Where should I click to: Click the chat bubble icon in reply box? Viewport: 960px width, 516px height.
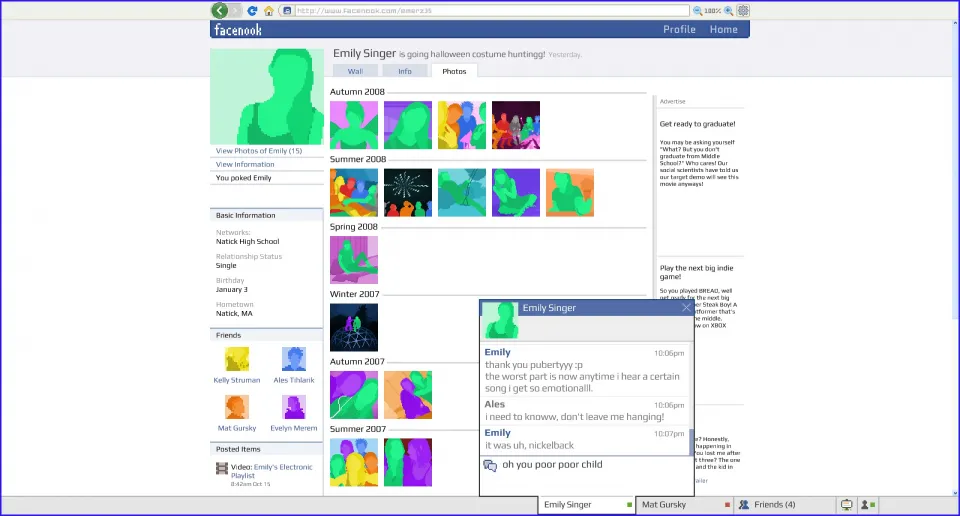click(x=490, y=465)
